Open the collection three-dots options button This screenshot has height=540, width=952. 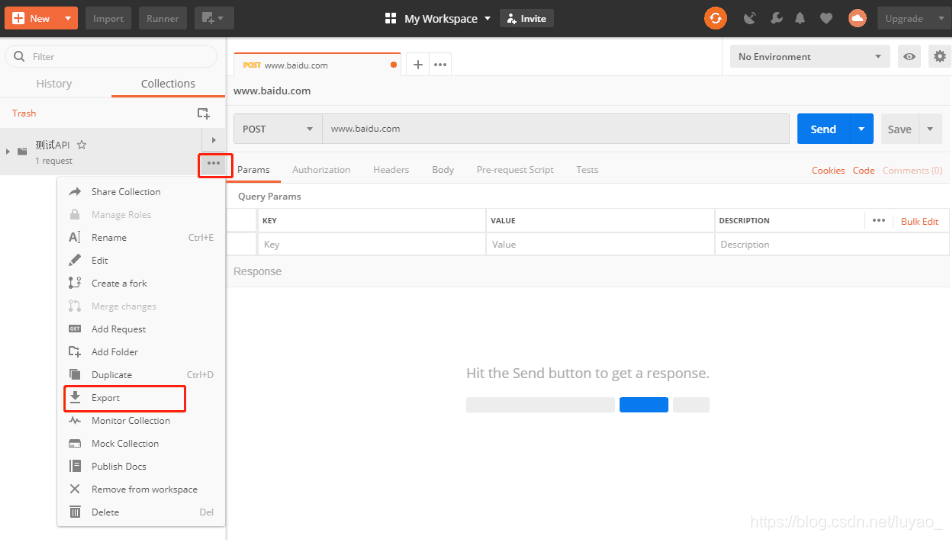[214, 163]
